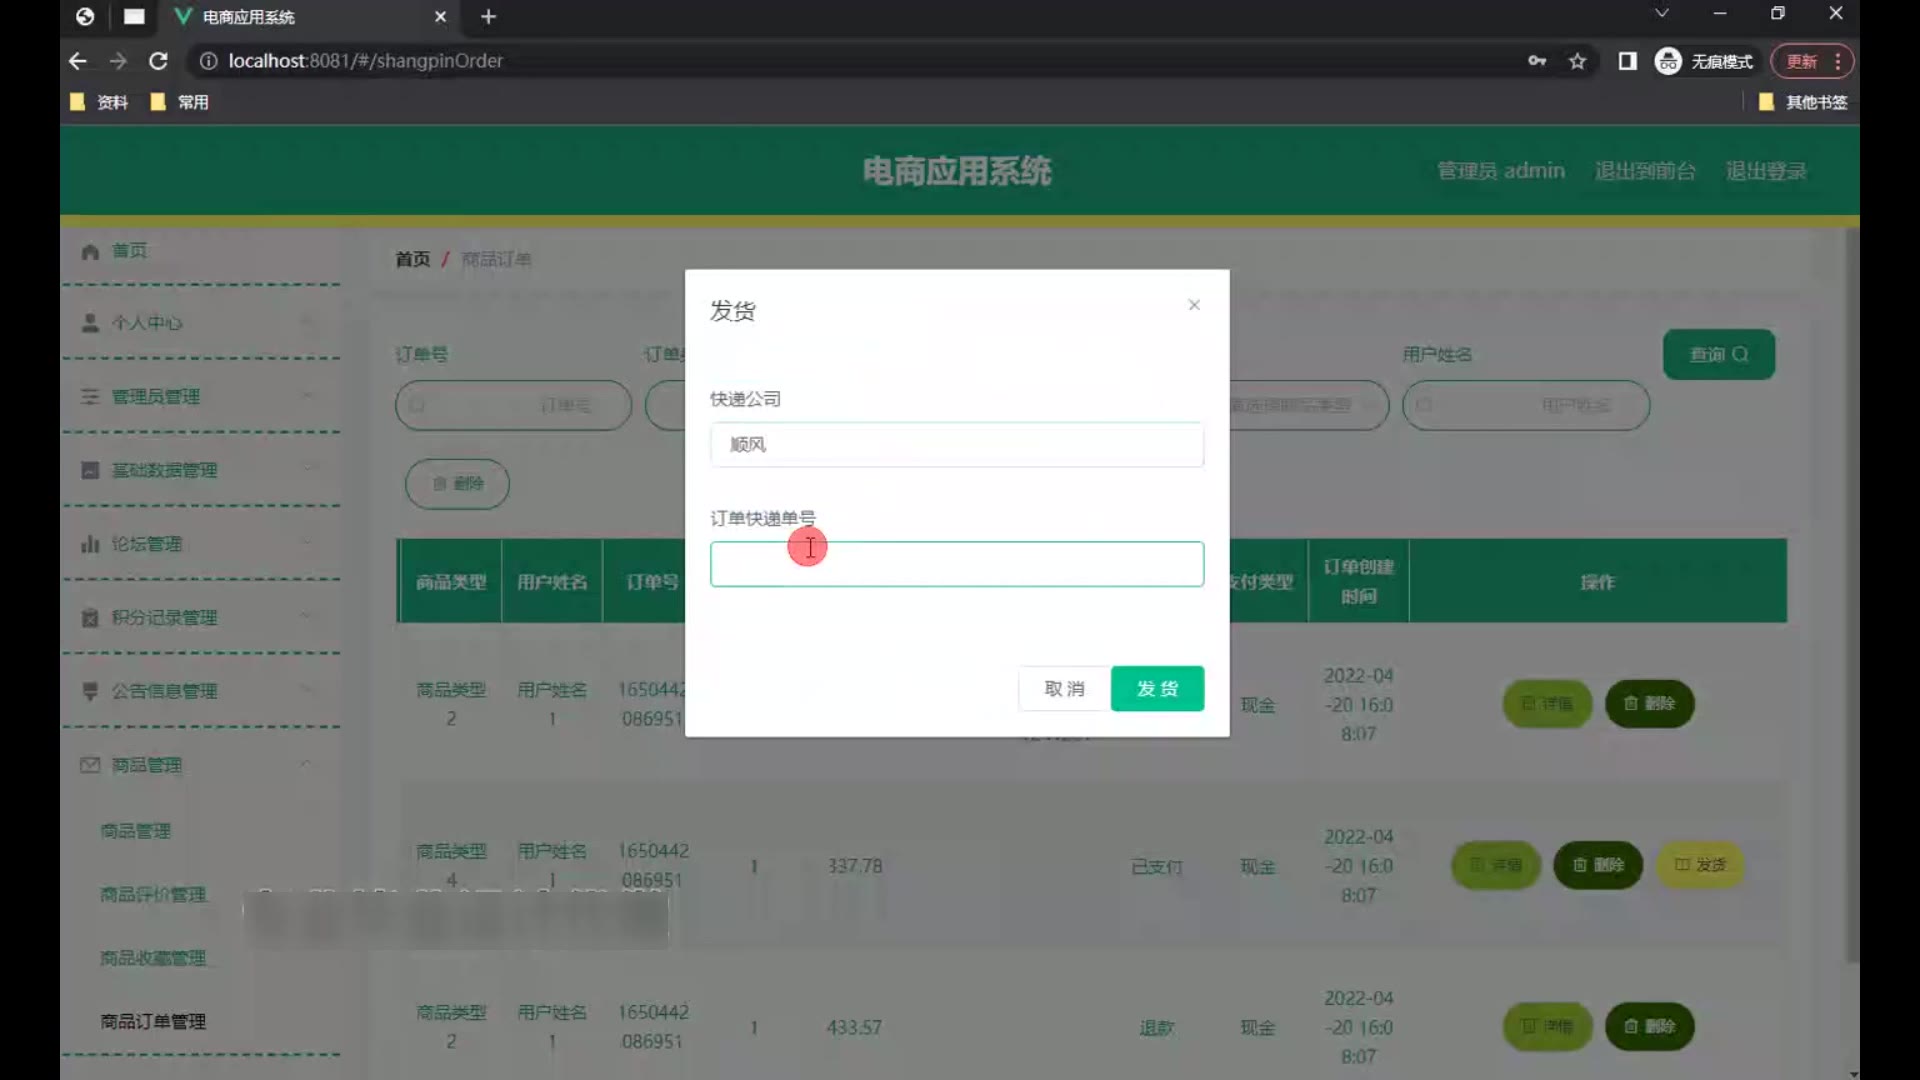
Task: Click the 取消 button in dialog
Action: pyautogui.click(x=1064, y=689)
